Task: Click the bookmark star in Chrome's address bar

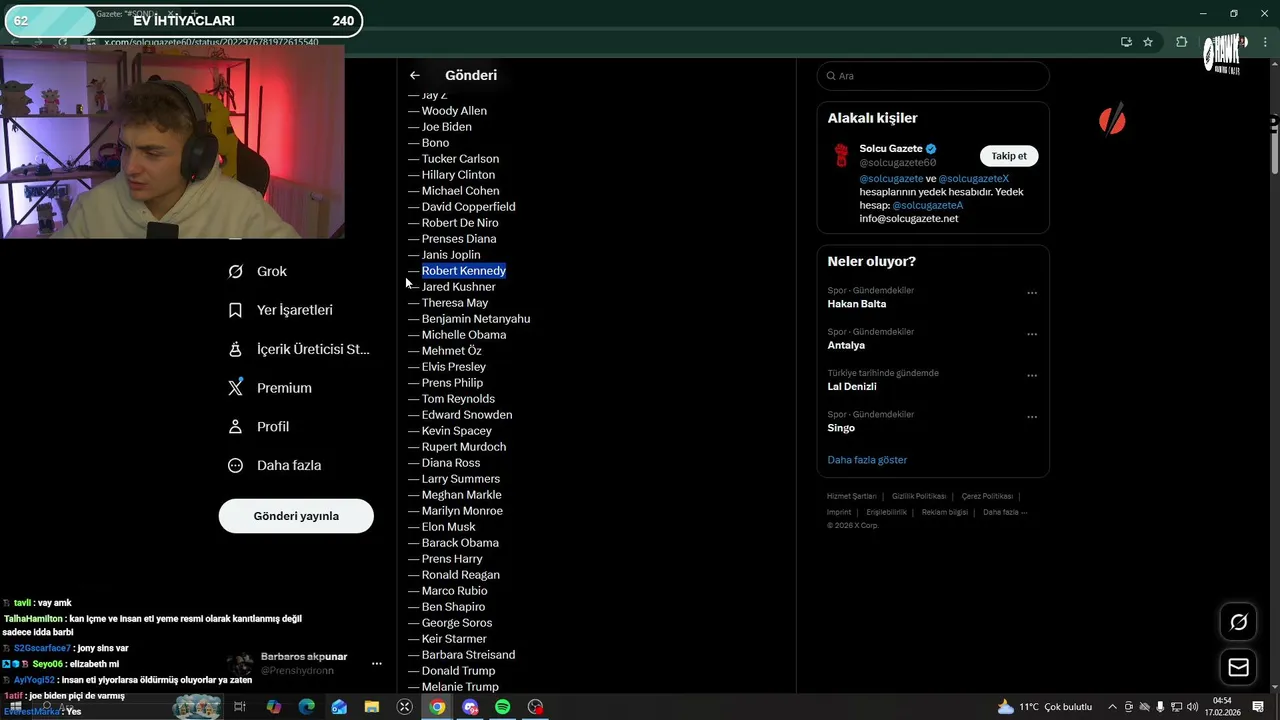Action: (x=1148, y=42)
